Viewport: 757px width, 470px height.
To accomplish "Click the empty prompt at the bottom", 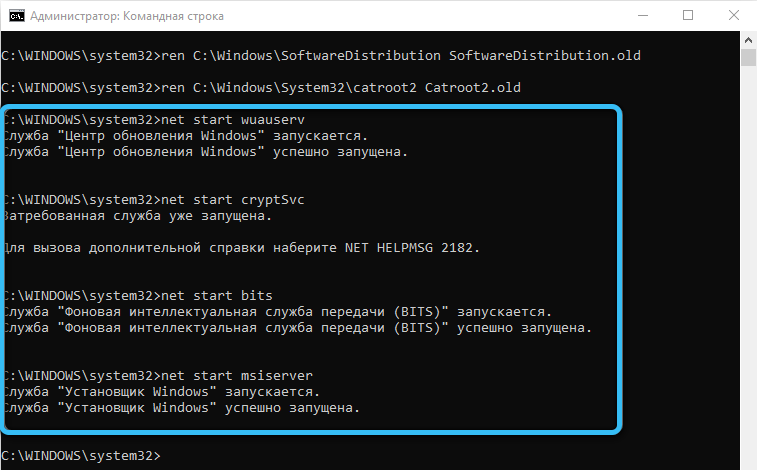I will (81, 456).
